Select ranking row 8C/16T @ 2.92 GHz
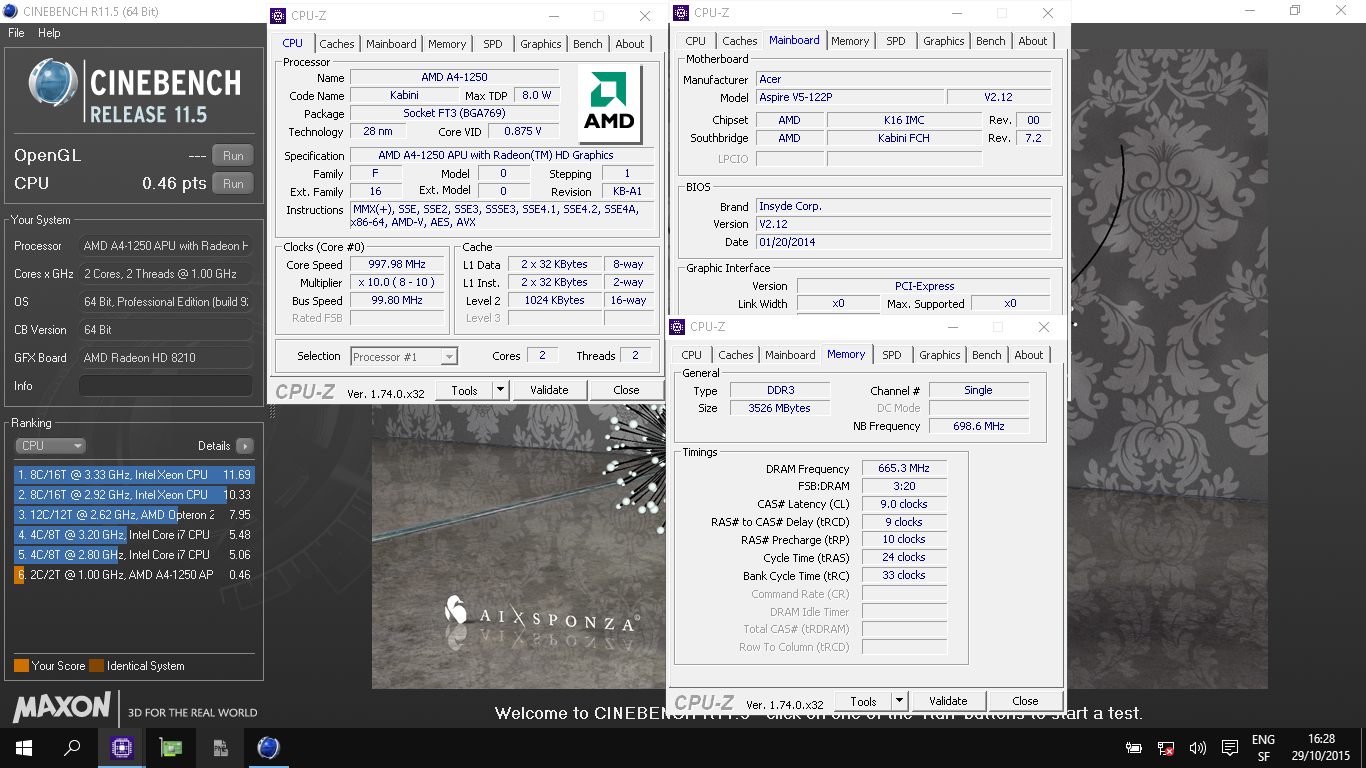 (135, 495)
